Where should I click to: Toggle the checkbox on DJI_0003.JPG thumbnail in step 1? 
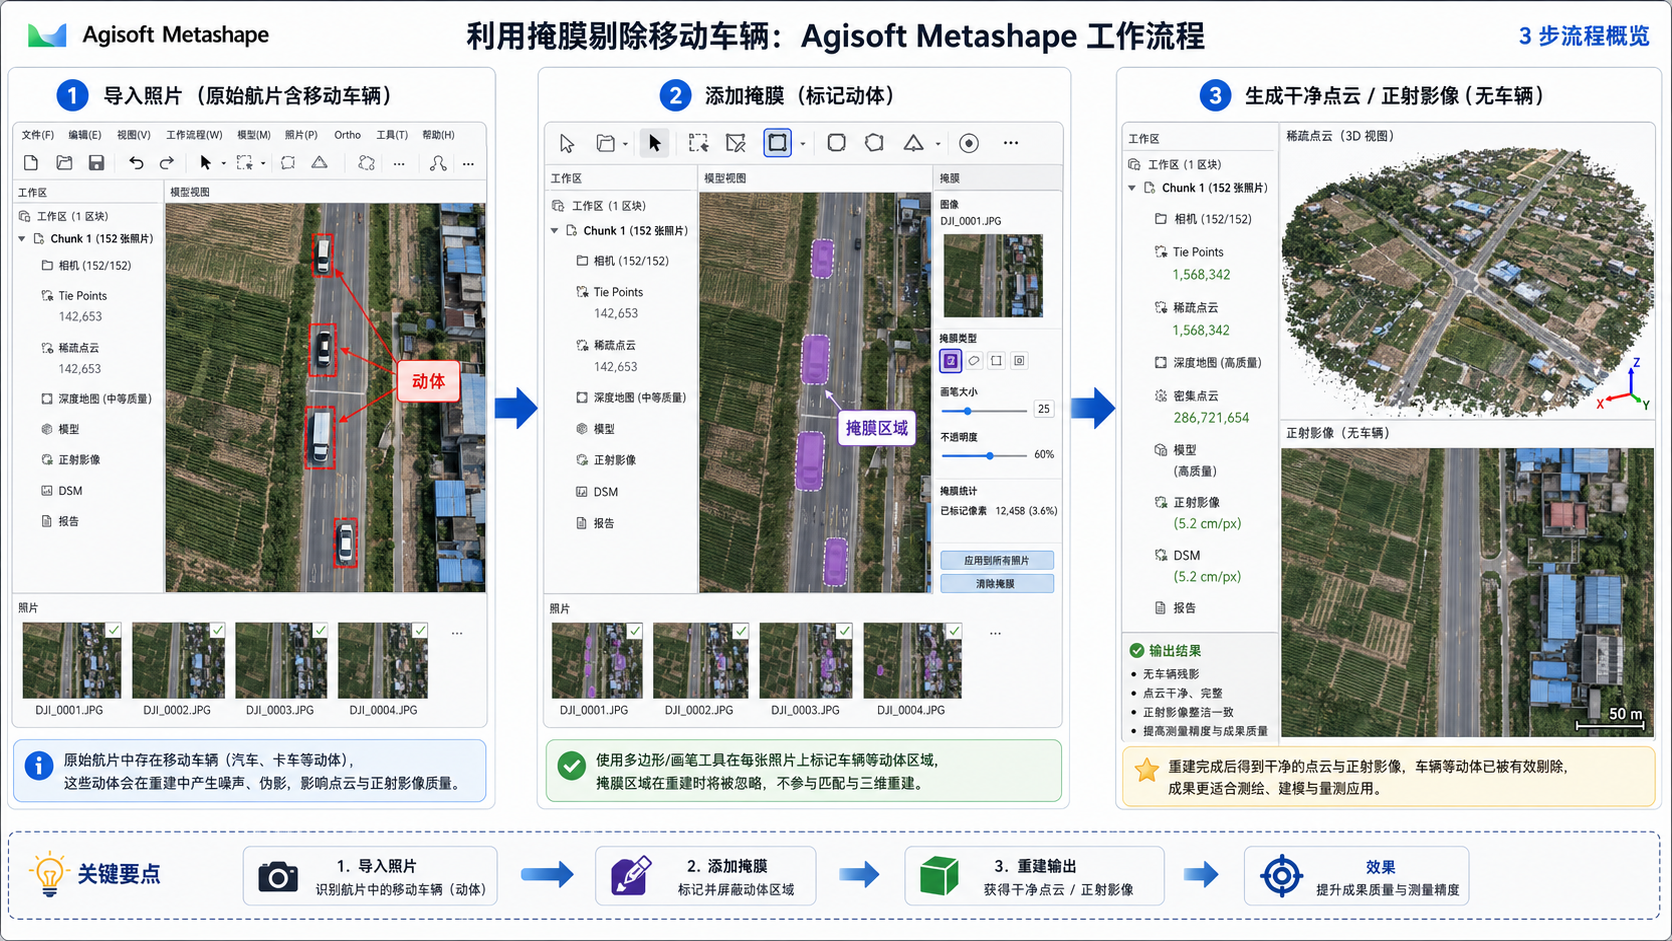click(320, 630)
